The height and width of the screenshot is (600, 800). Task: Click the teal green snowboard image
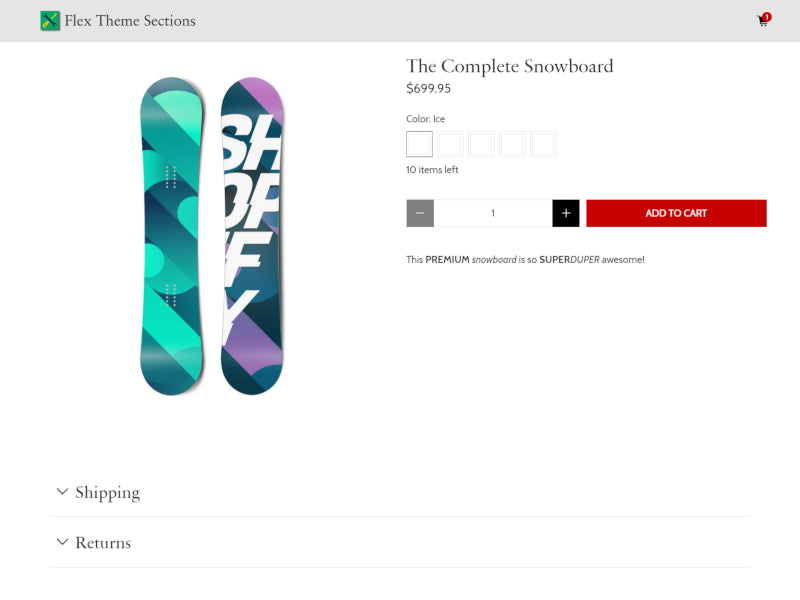tap(172, 236)
